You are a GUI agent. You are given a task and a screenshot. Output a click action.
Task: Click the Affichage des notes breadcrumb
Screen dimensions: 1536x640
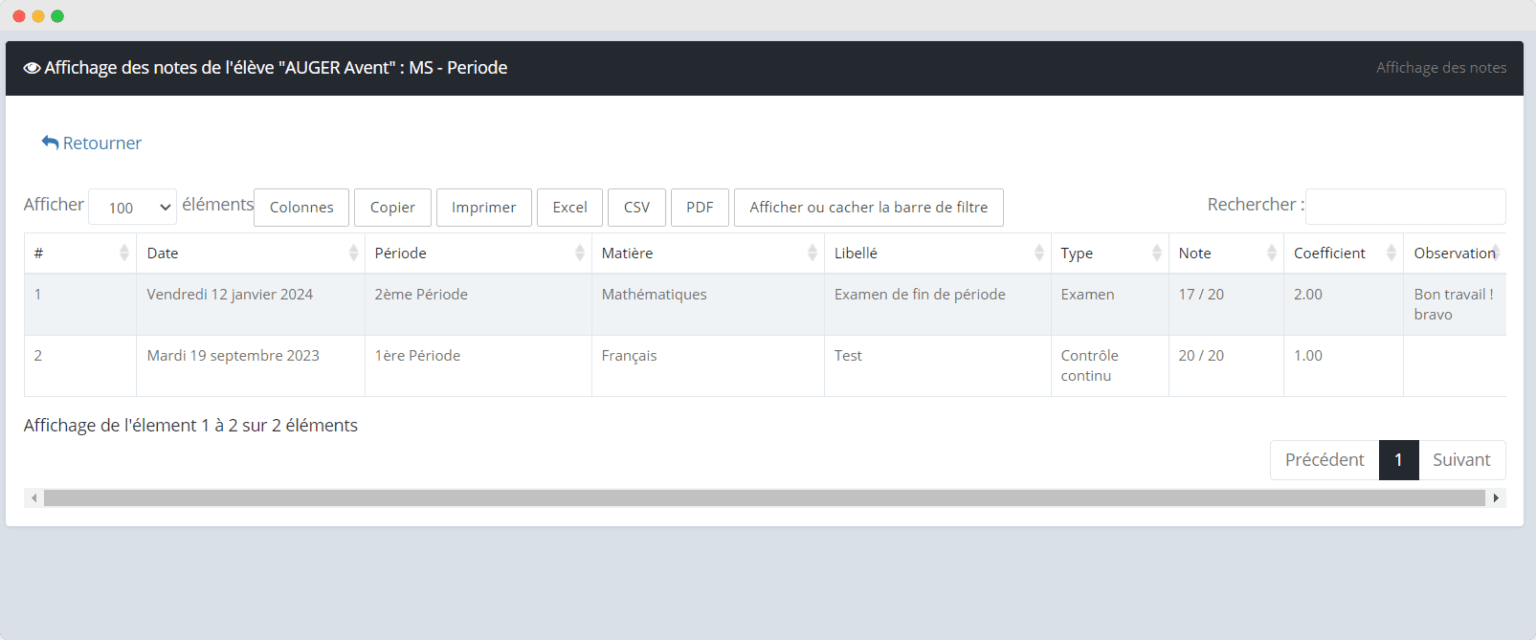click(1441, 68)
